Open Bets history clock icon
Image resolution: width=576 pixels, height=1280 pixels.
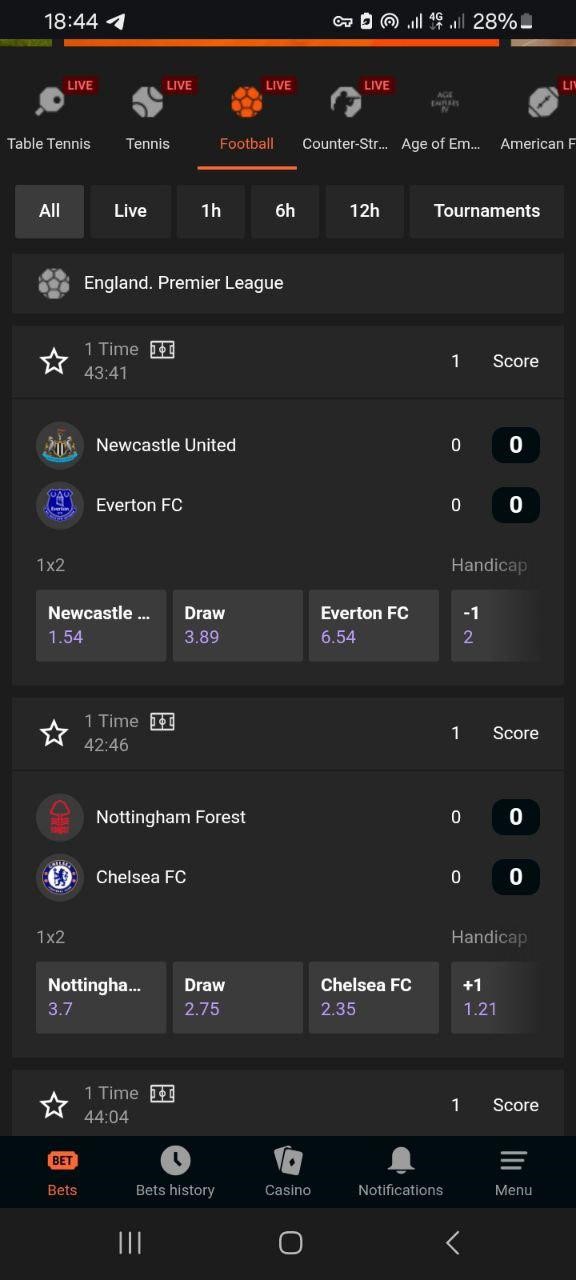pyautogui.click(x=175, y=1160)
